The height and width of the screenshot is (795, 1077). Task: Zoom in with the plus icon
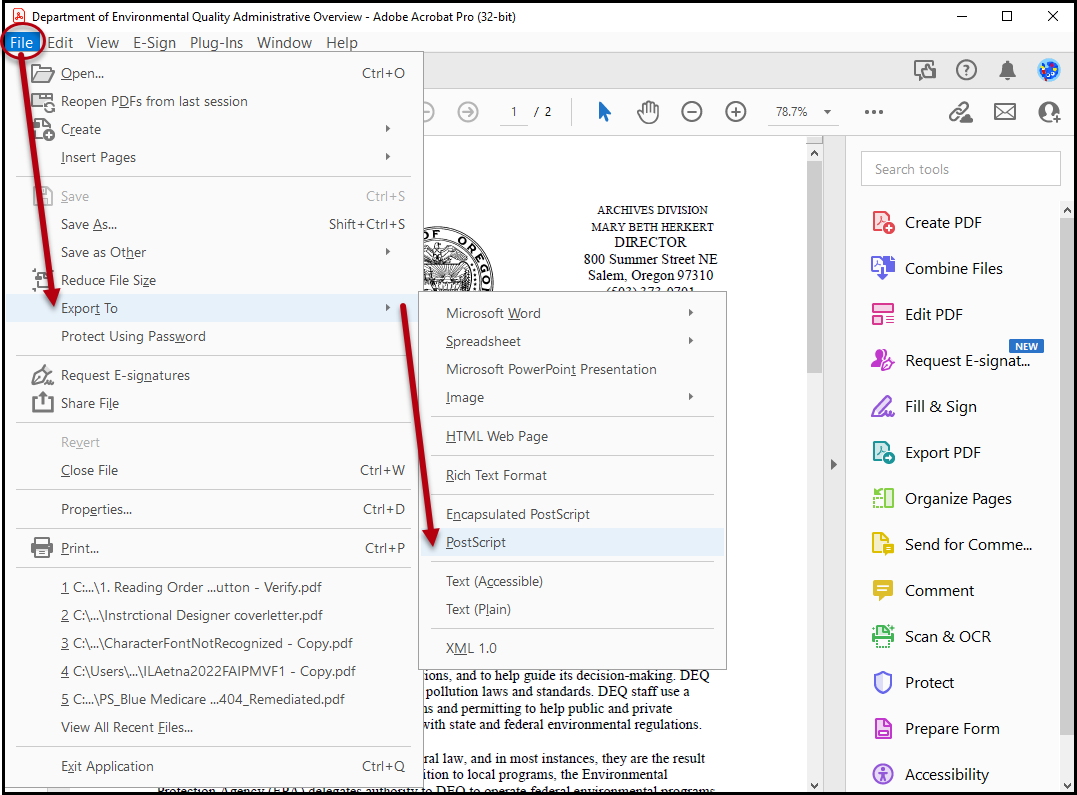736,111
